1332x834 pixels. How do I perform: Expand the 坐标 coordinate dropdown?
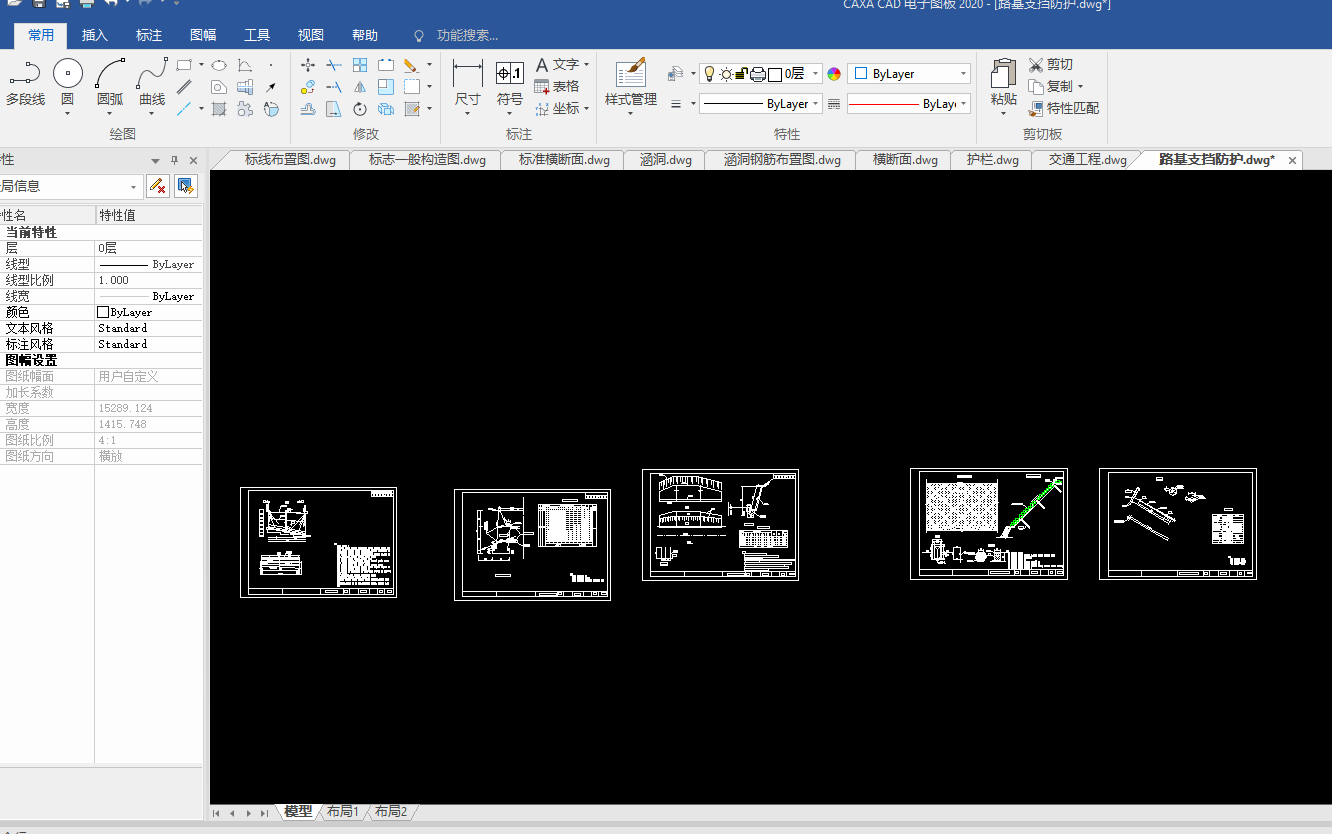tap(586, 108)
